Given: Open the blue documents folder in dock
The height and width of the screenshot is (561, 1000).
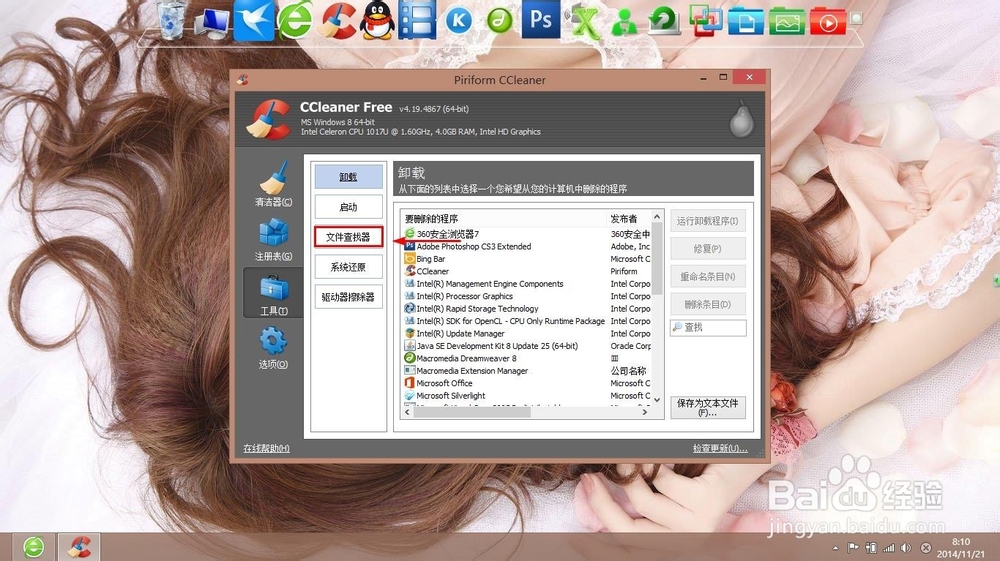Looking at the screenshot, I should pyautogui.click(x=746, y=21).
